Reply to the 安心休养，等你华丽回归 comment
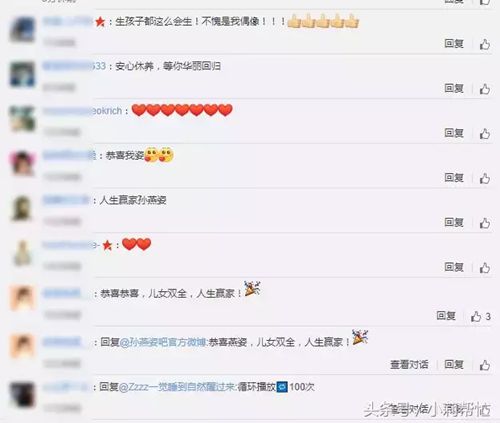Image resolution: width=500 pixels, height=423 pixels. click(x=454, y=88)
